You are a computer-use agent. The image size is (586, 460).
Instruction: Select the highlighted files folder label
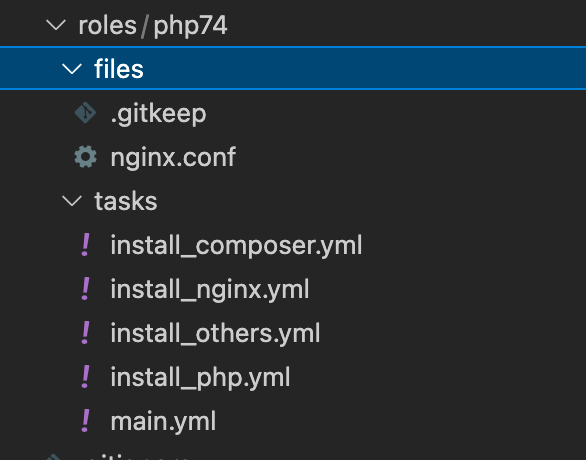[x=119, y=69]
